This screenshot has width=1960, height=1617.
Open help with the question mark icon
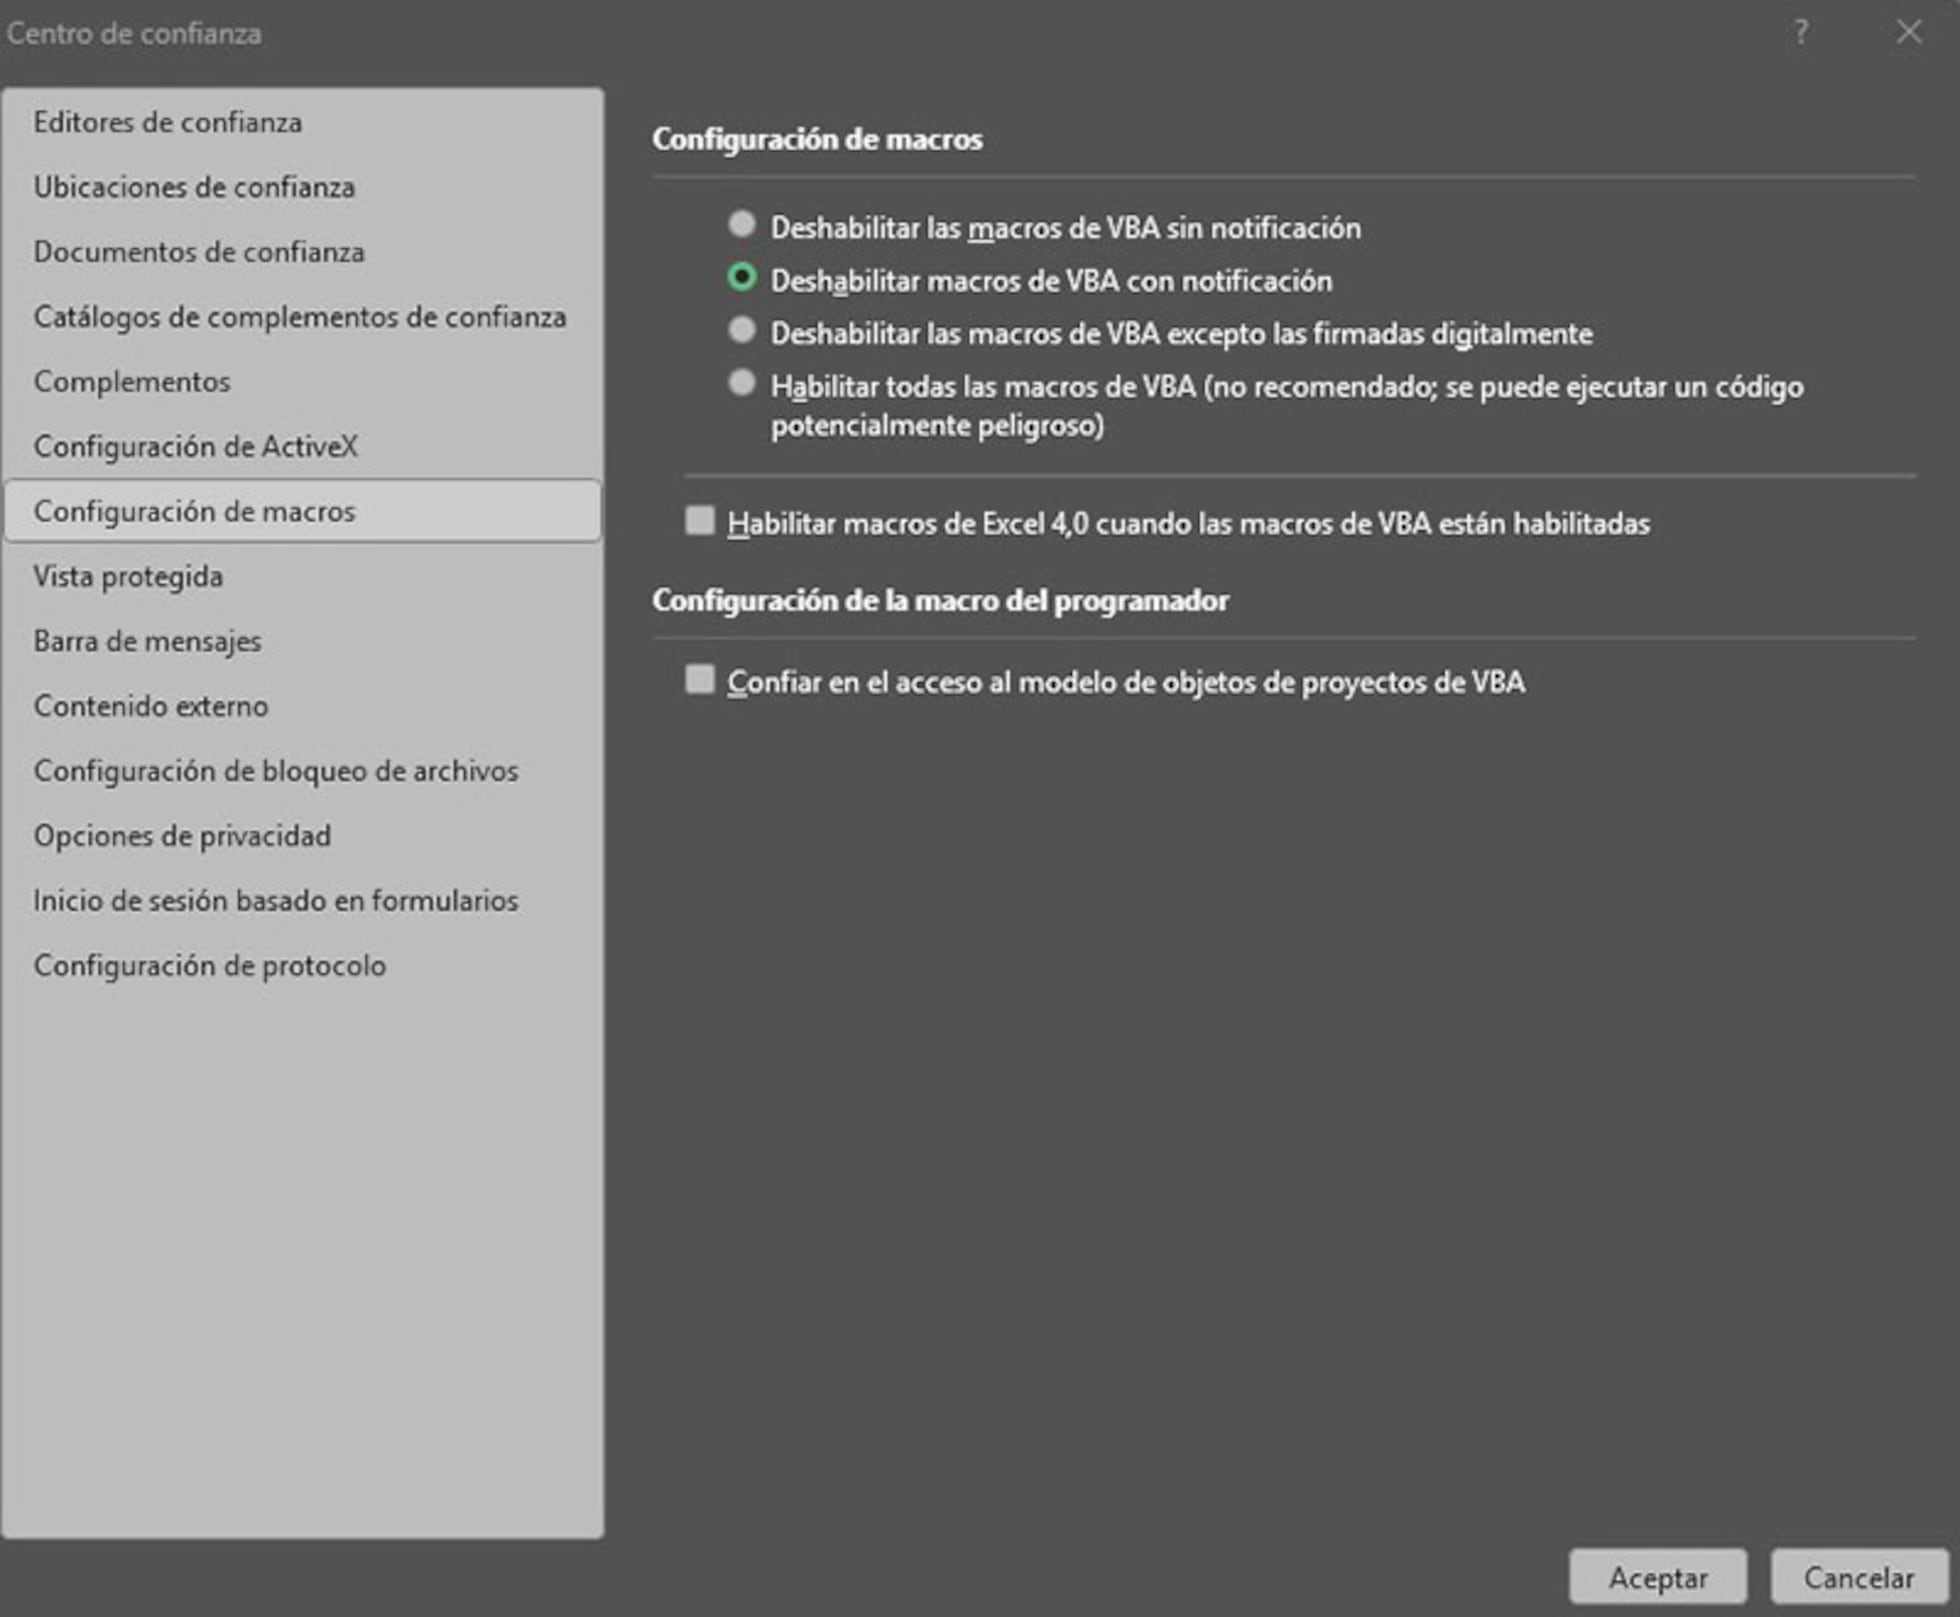[1801, 32]
